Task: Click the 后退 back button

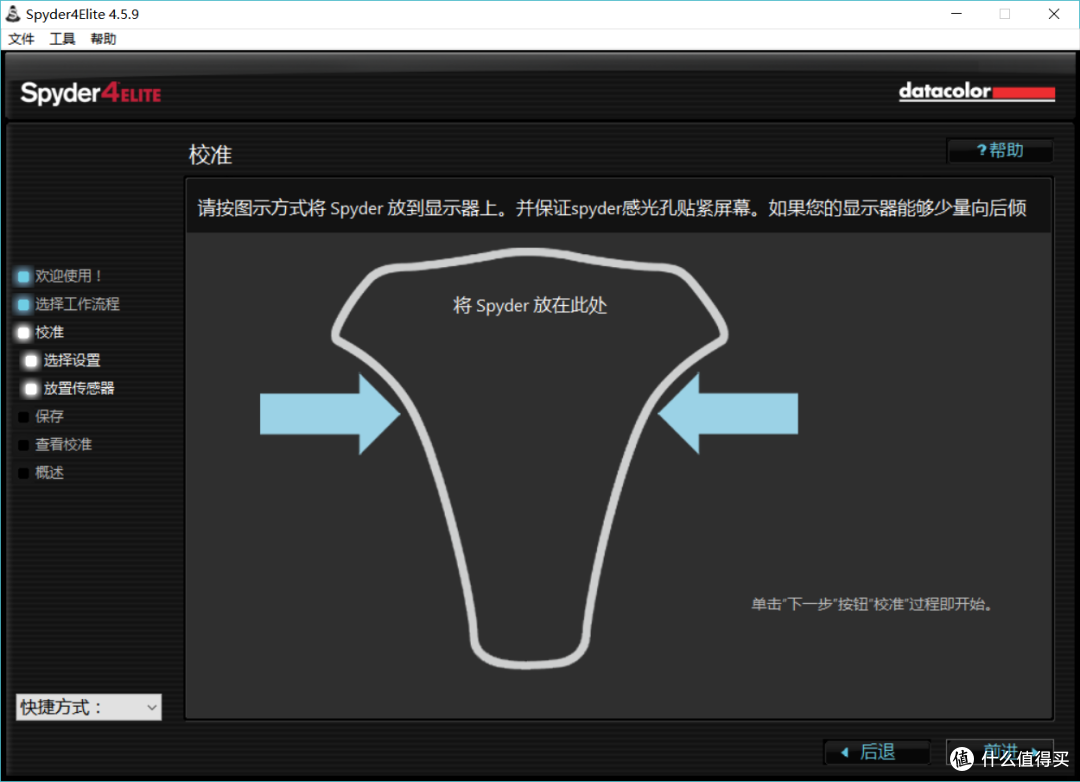Action: (877, 752)
